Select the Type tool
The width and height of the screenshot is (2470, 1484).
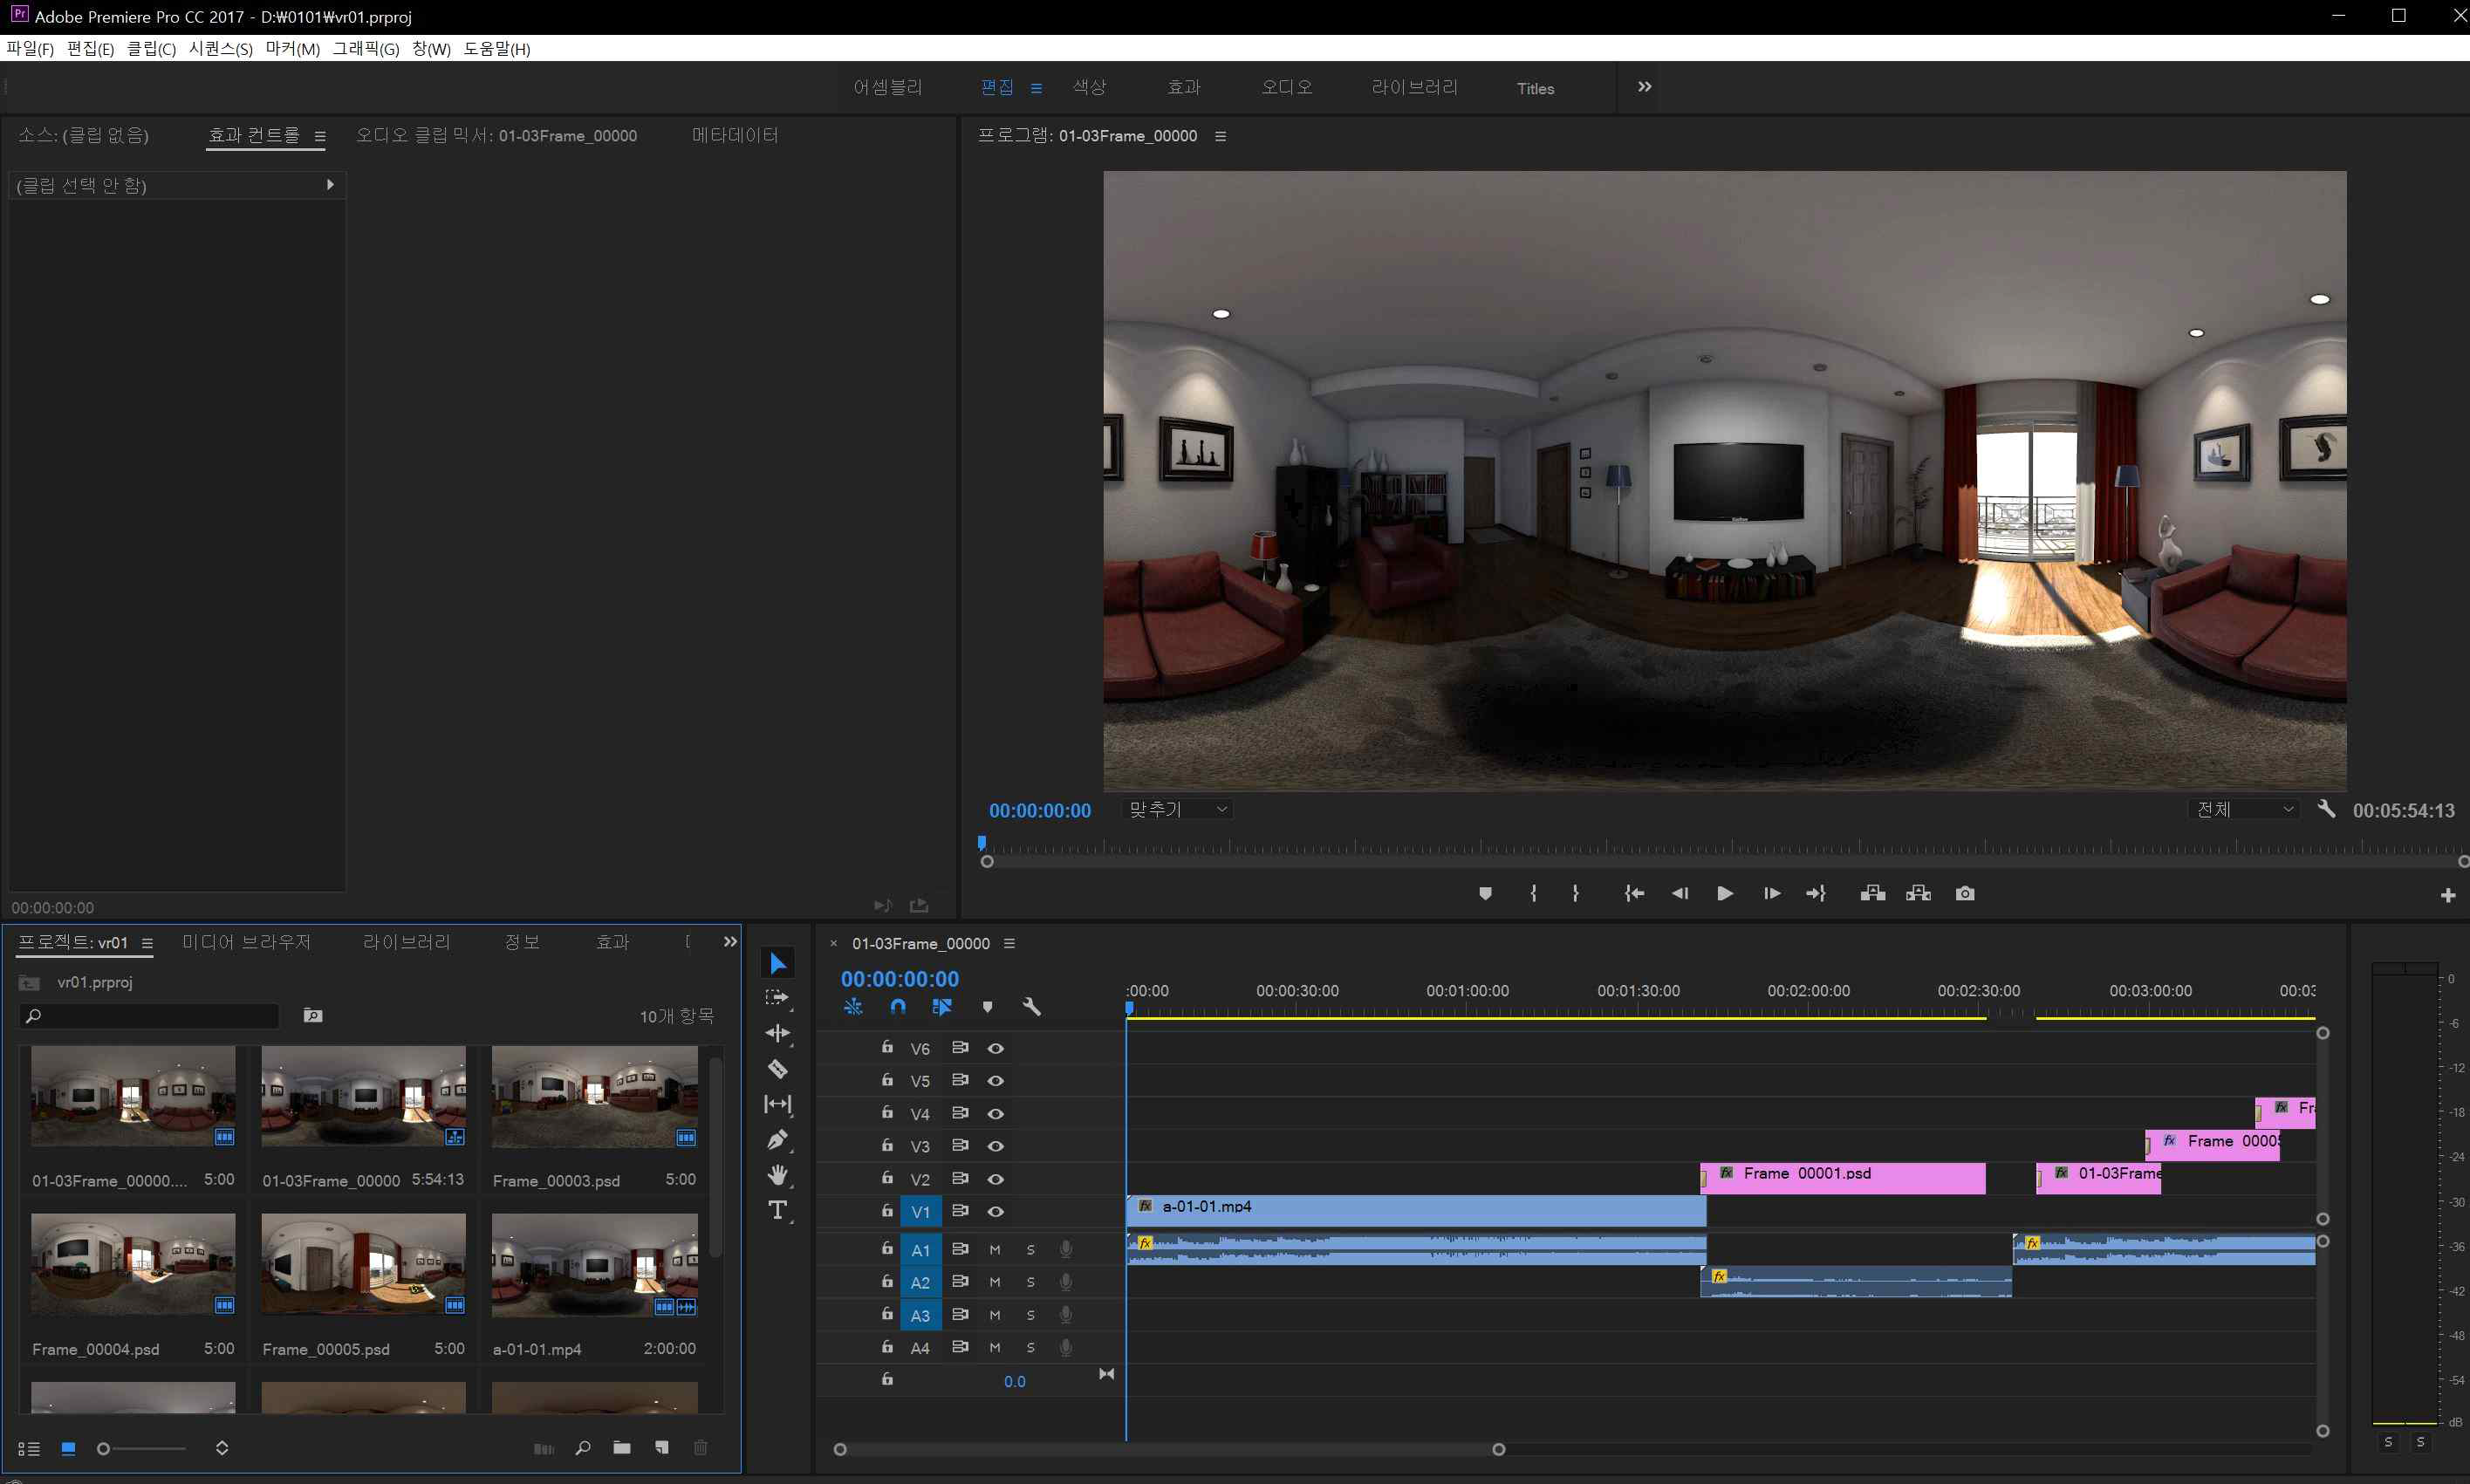pos(777,1210)
